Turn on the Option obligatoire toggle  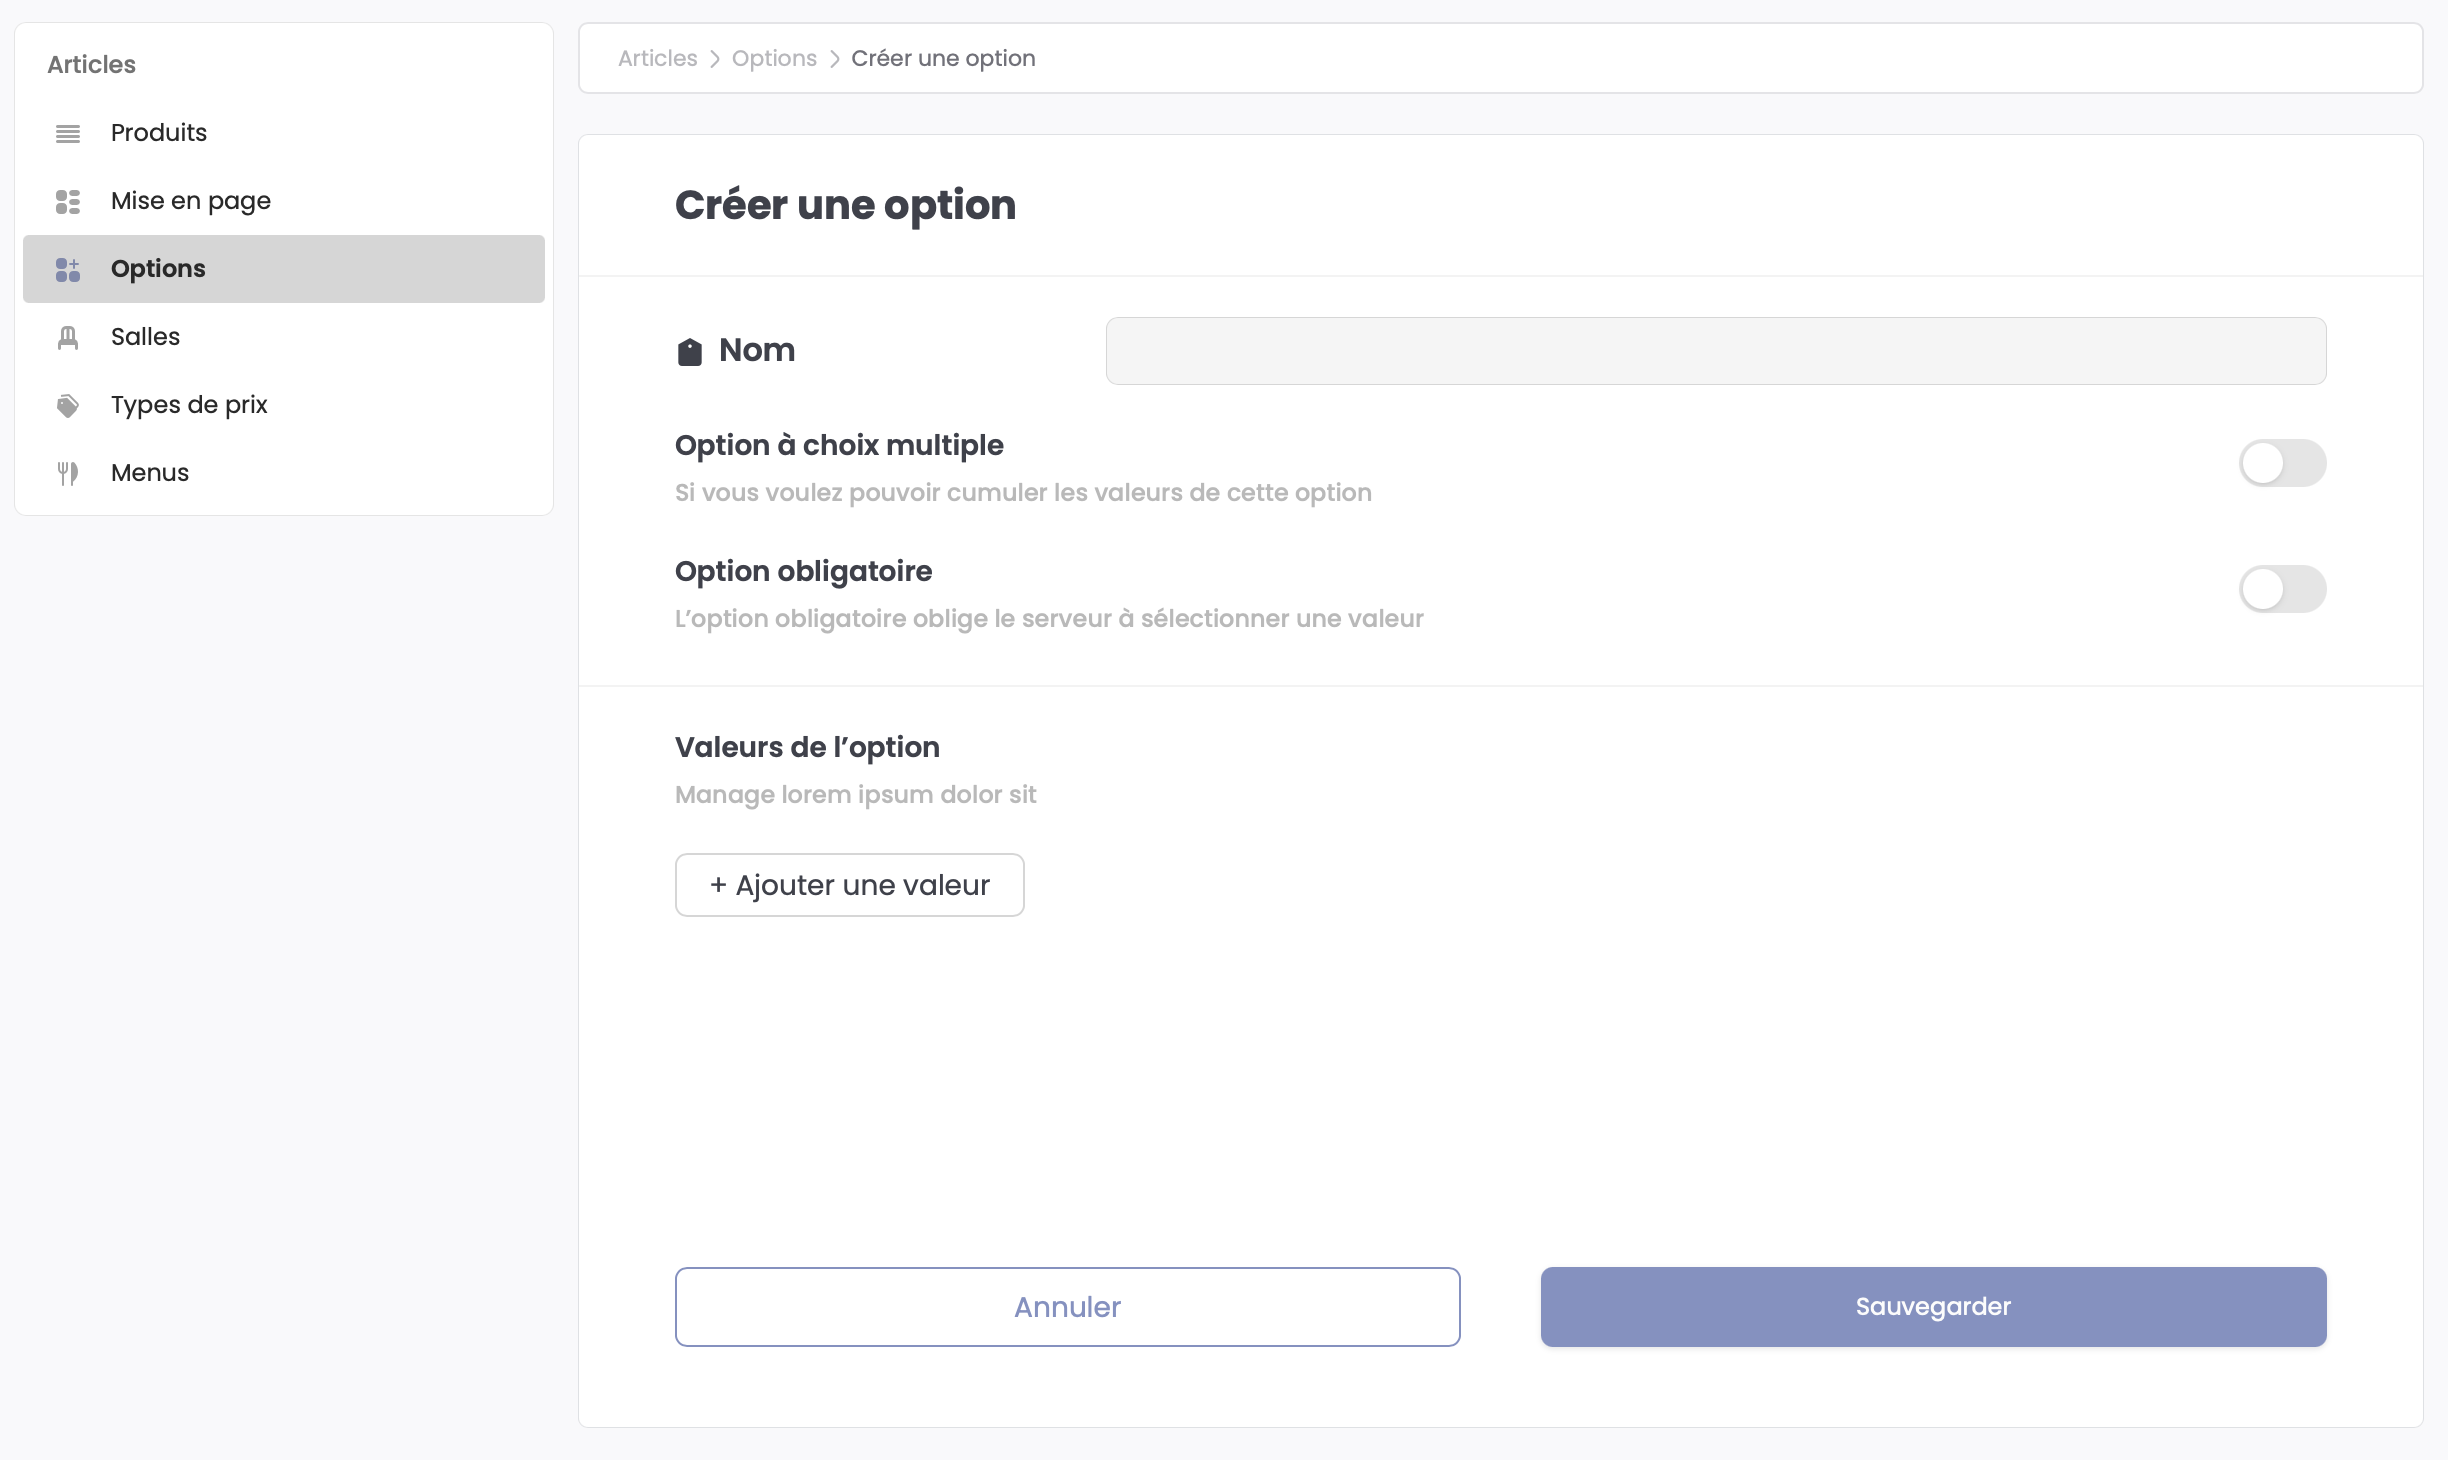click(2282, 589)
